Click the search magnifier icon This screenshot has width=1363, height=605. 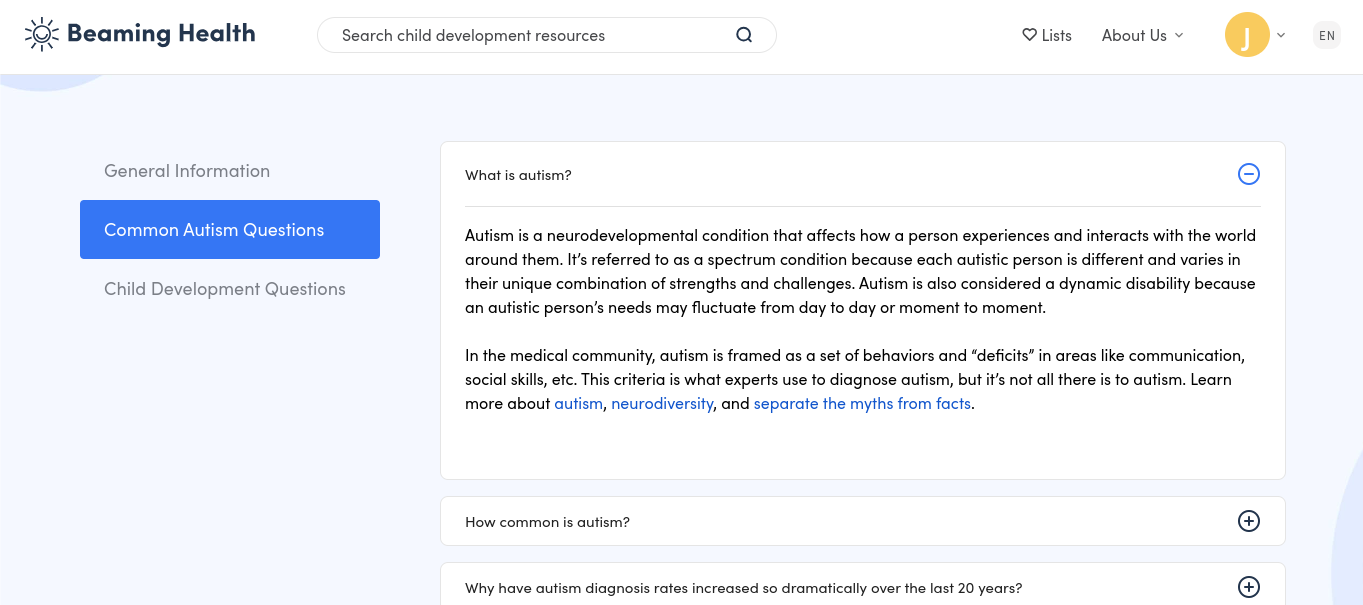pyautogui.click(x=744, y=35)
